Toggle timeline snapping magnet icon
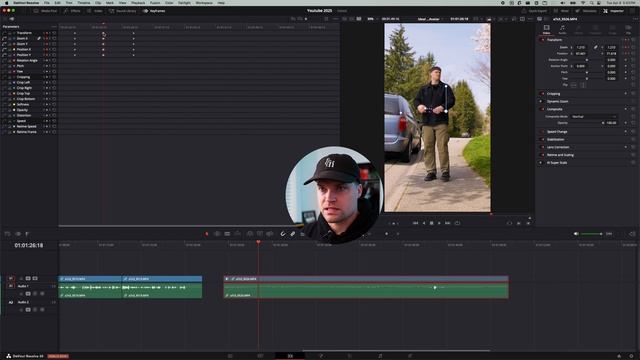The image size is (640, 360). (x=282, y=234)
